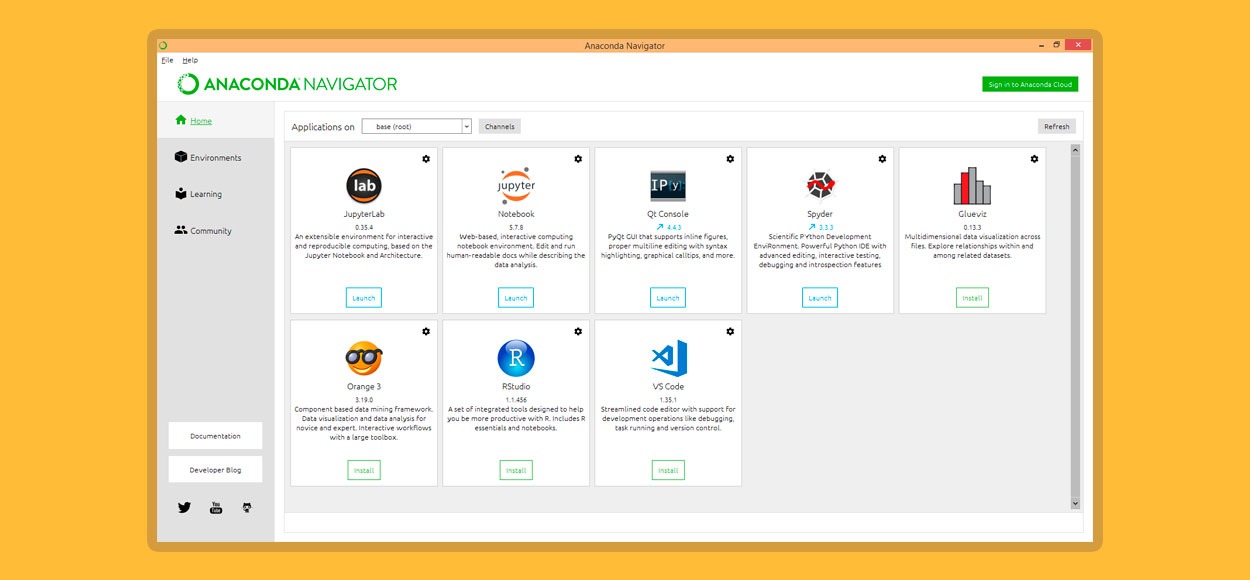The height and width of the screenshot is (580, 1250).
Task: Go to the Home tab
Action: click(215, 121)
